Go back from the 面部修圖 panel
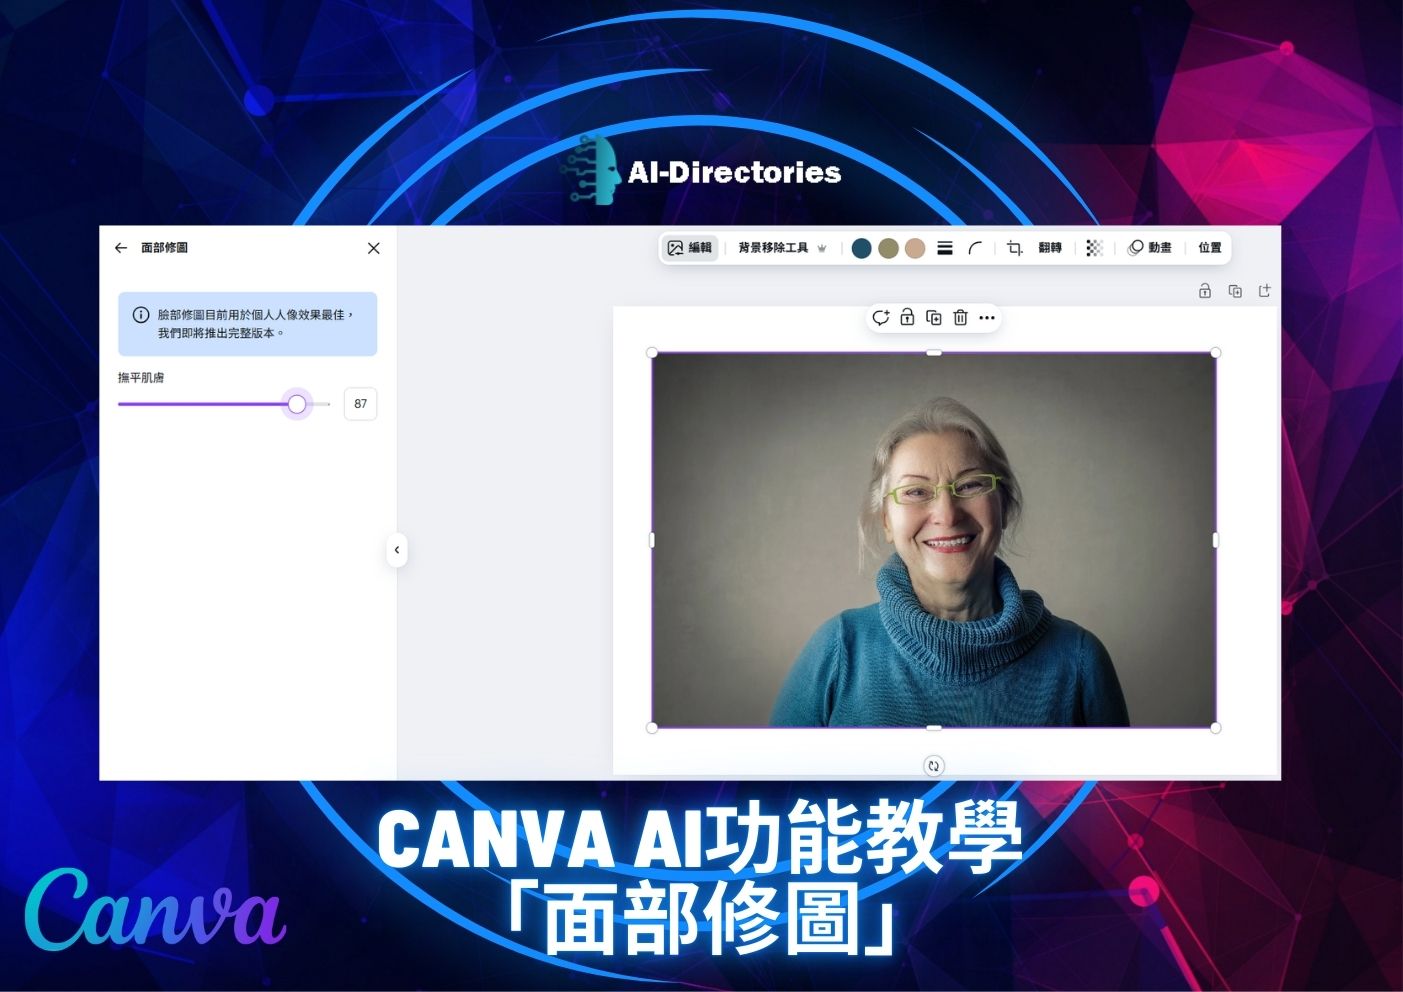The image size is (1403, 992). (x=121, y=248)
